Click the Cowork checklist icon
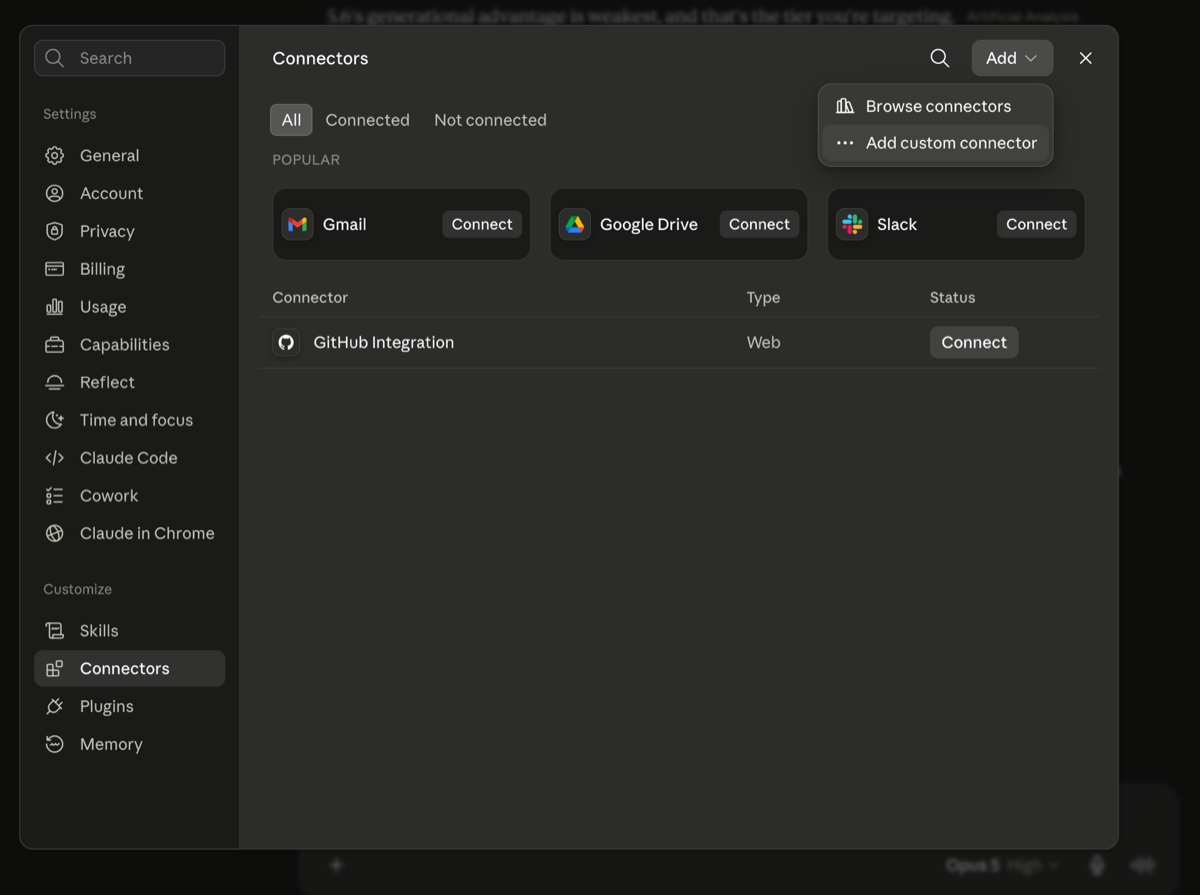The image size is (1200, 895). [x=55, y=496]
